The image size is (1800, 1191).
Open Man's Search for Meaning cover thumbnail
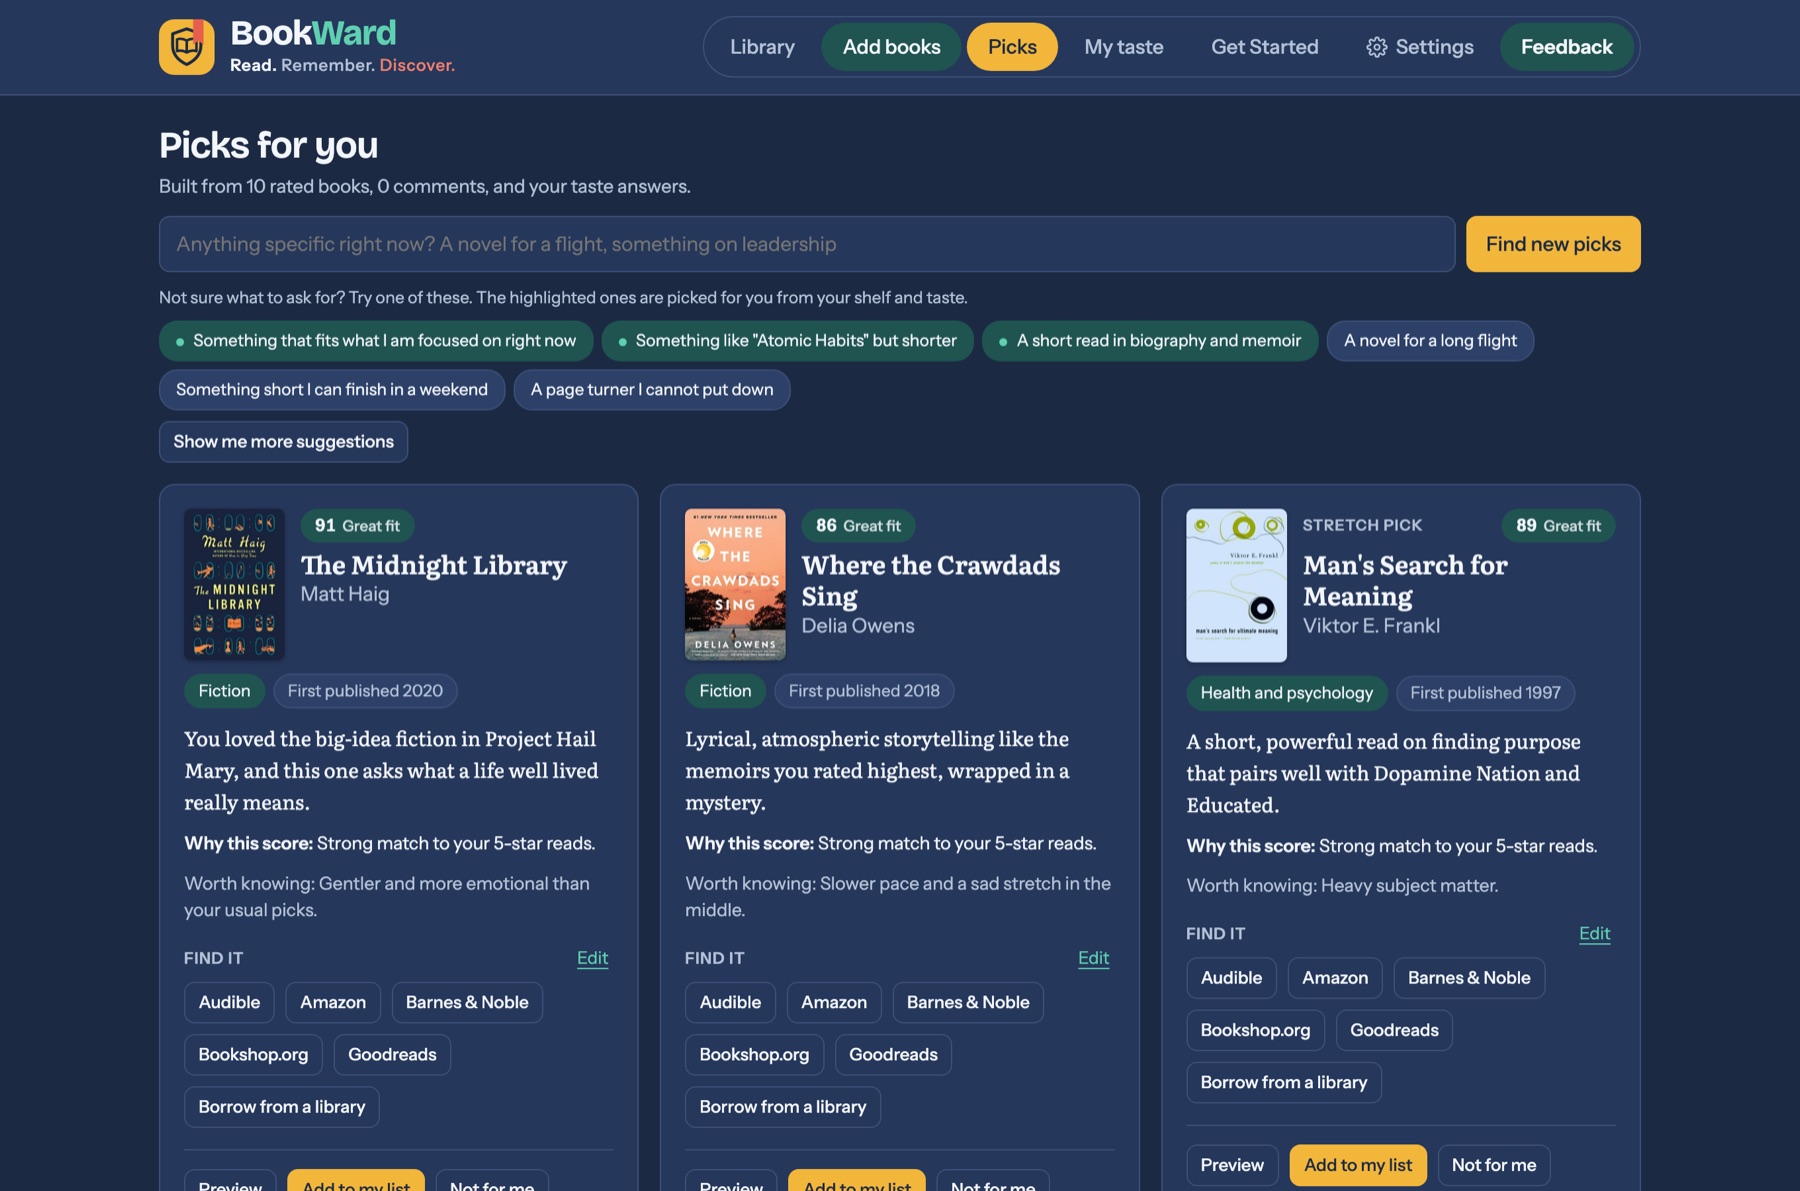tap(1236, 585)
